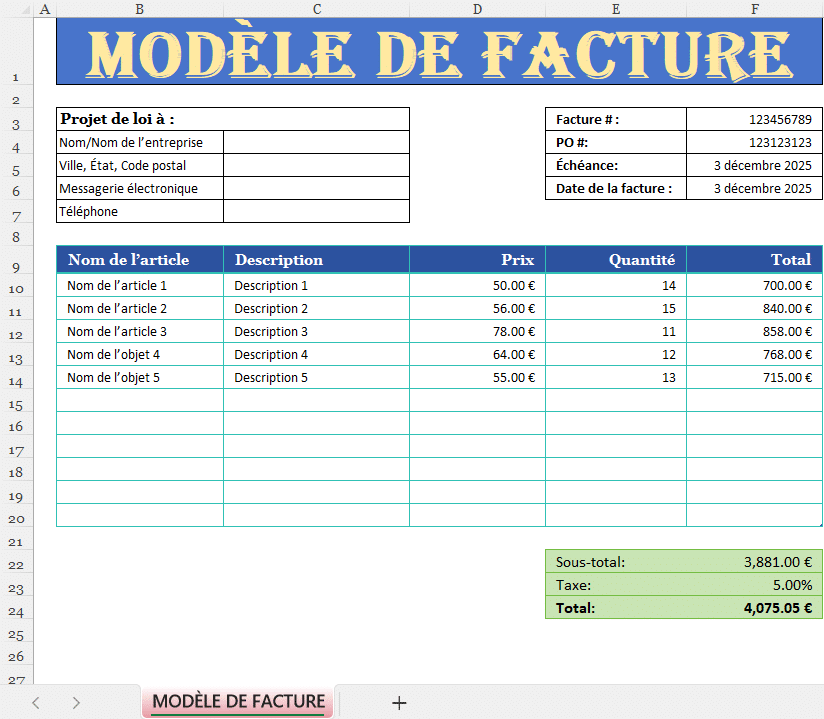
Task: Select the Taxe cell showing 5.00%
Action: (754, 585)
